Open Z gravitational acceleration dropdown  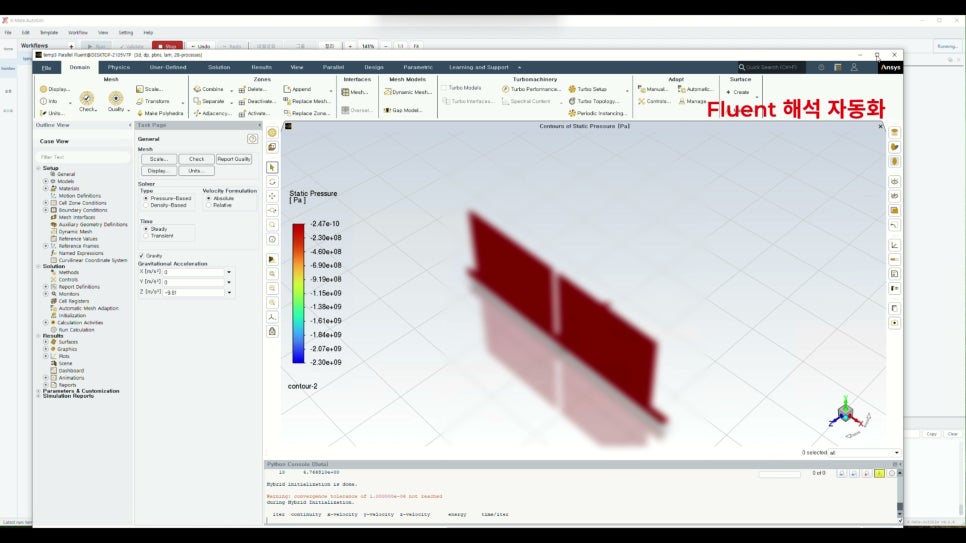(x=229, y=292)
